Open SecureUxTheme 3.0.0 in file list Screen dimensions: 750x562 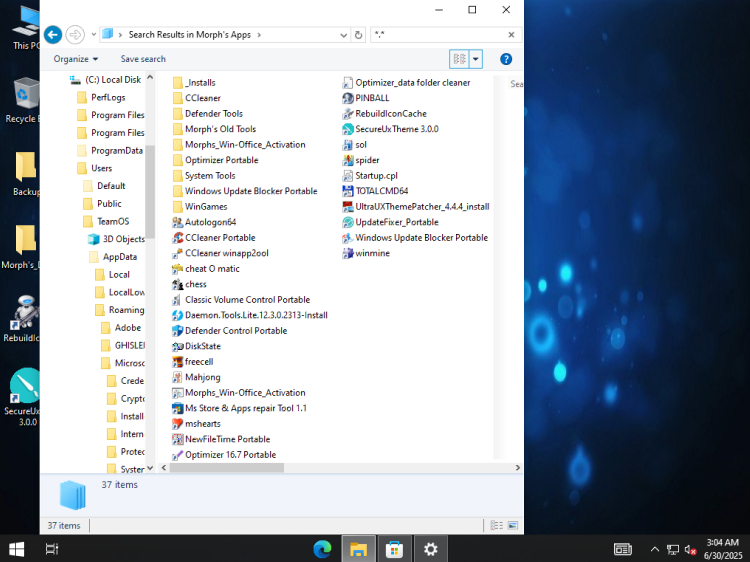[x=391, y=129]
